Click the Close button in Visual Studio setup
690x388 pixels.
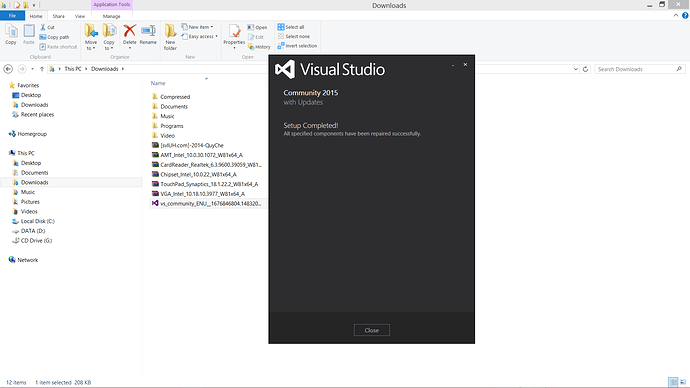[371, 330]
